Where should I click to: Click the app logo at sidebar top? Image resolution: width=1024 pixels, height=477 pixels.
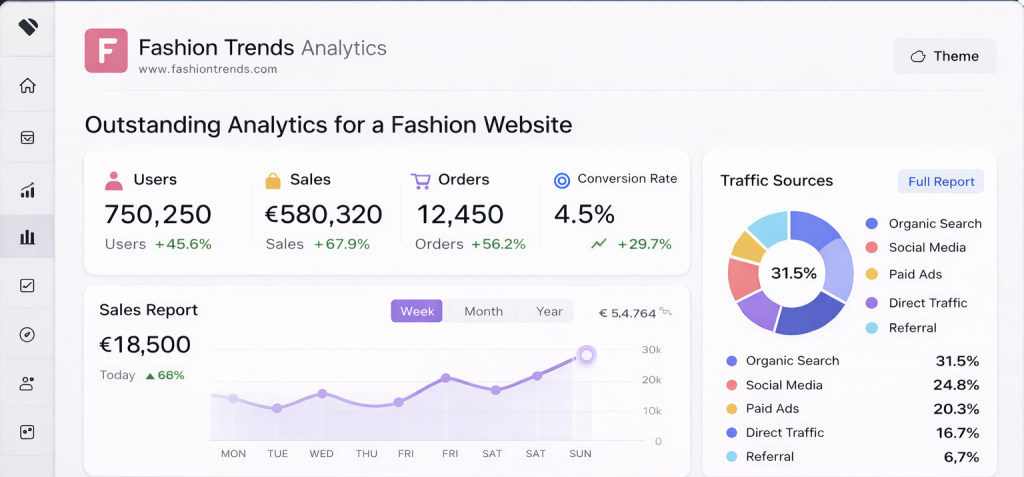28,27
